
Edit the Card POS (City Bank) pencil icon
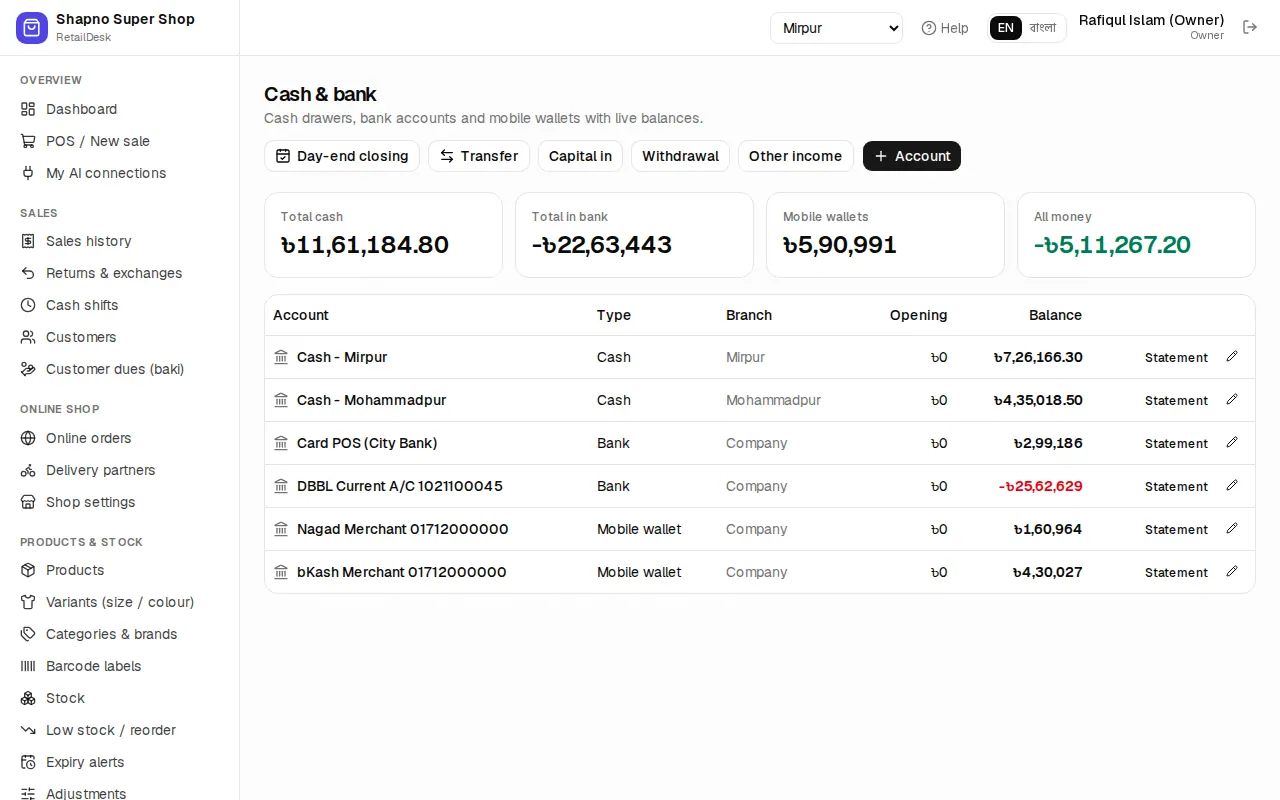click(1232, 443)
